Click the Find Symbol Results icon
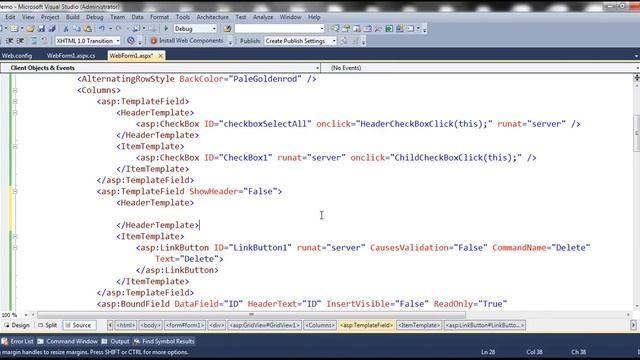The height and width of the screenshot is (360, 640). 137,341
